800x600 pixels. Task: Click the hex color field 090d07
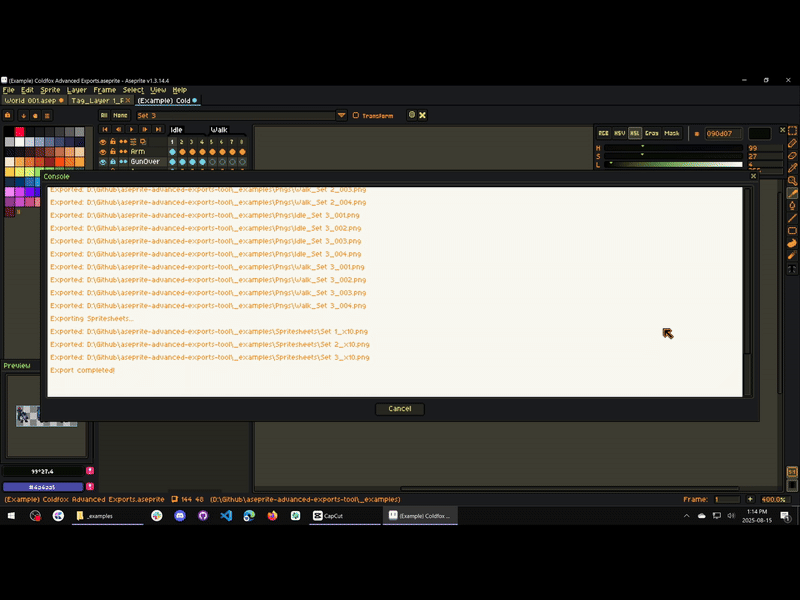[722, 134]
